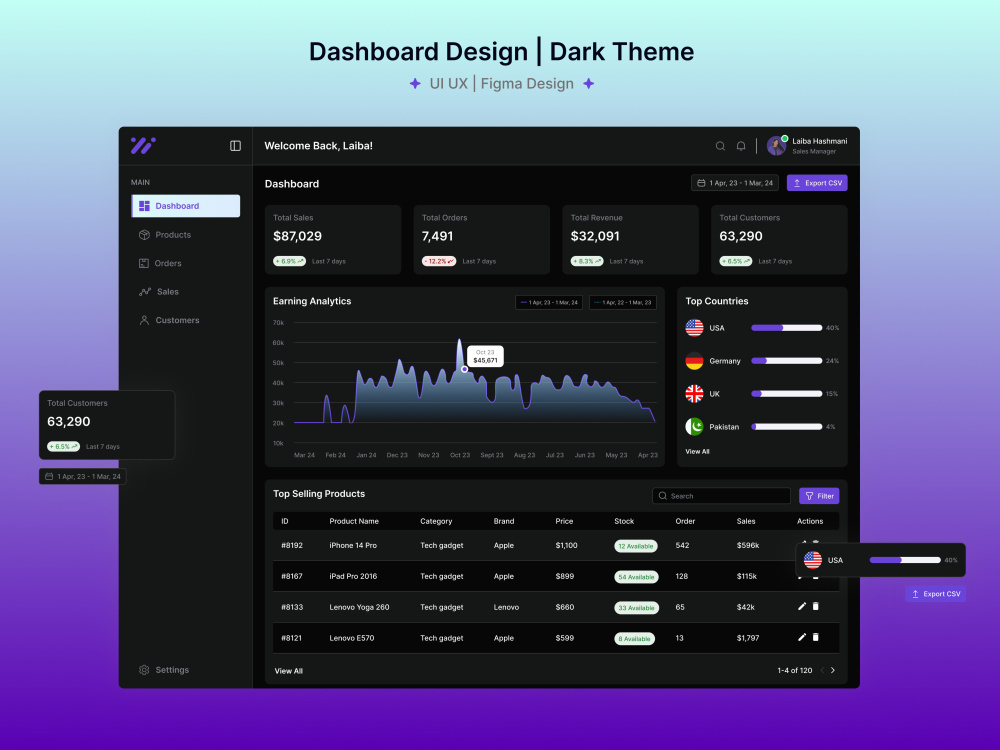
Task: Click the floating Export CSV button outside dashboard
Action: pos(936,594)
